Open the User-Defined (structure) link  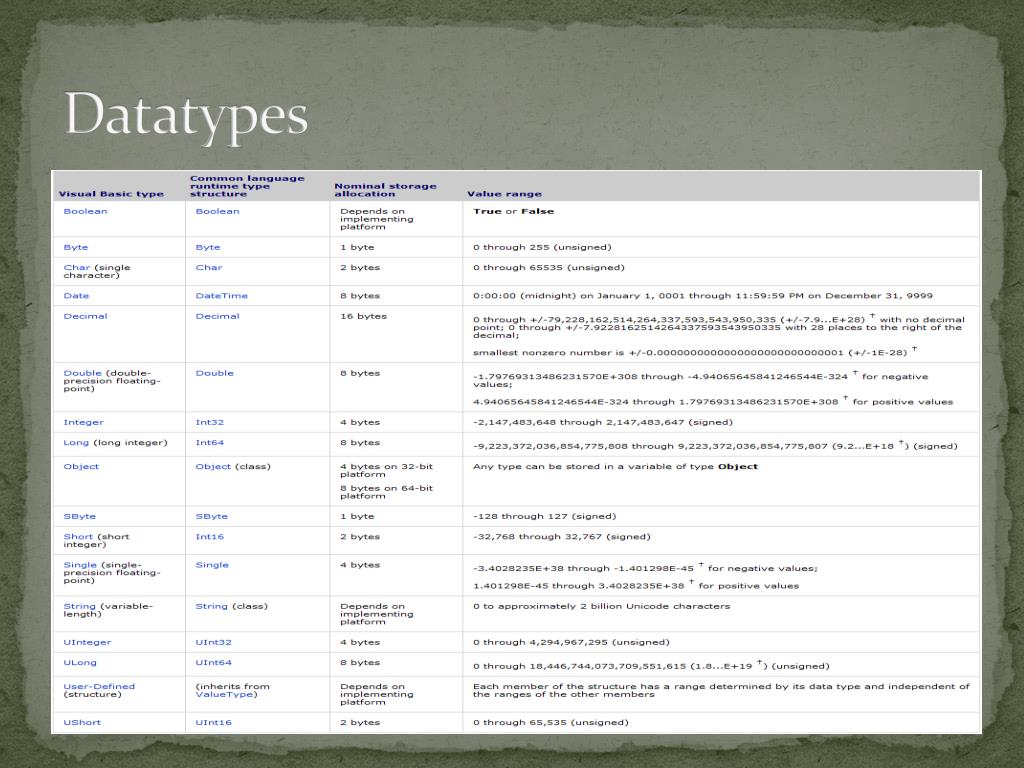[99, 686]
